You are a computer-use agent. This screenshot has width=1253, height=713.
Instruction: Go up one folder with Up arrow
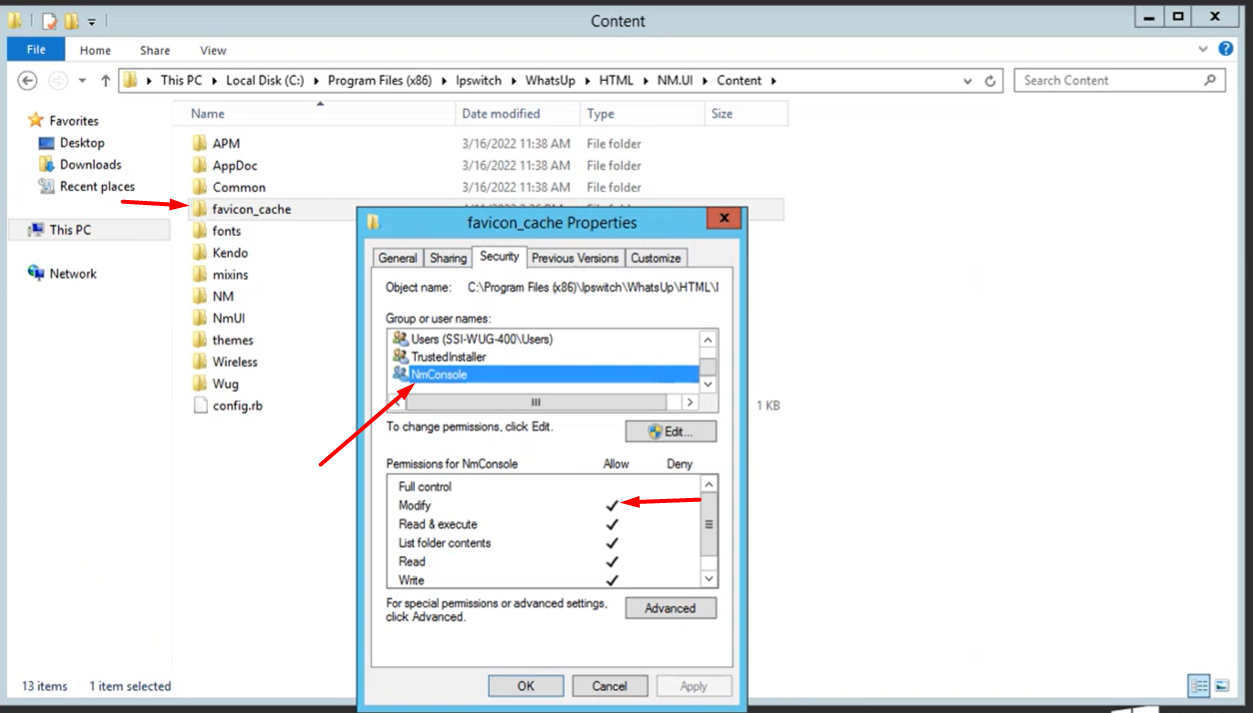tap(105, 81)
